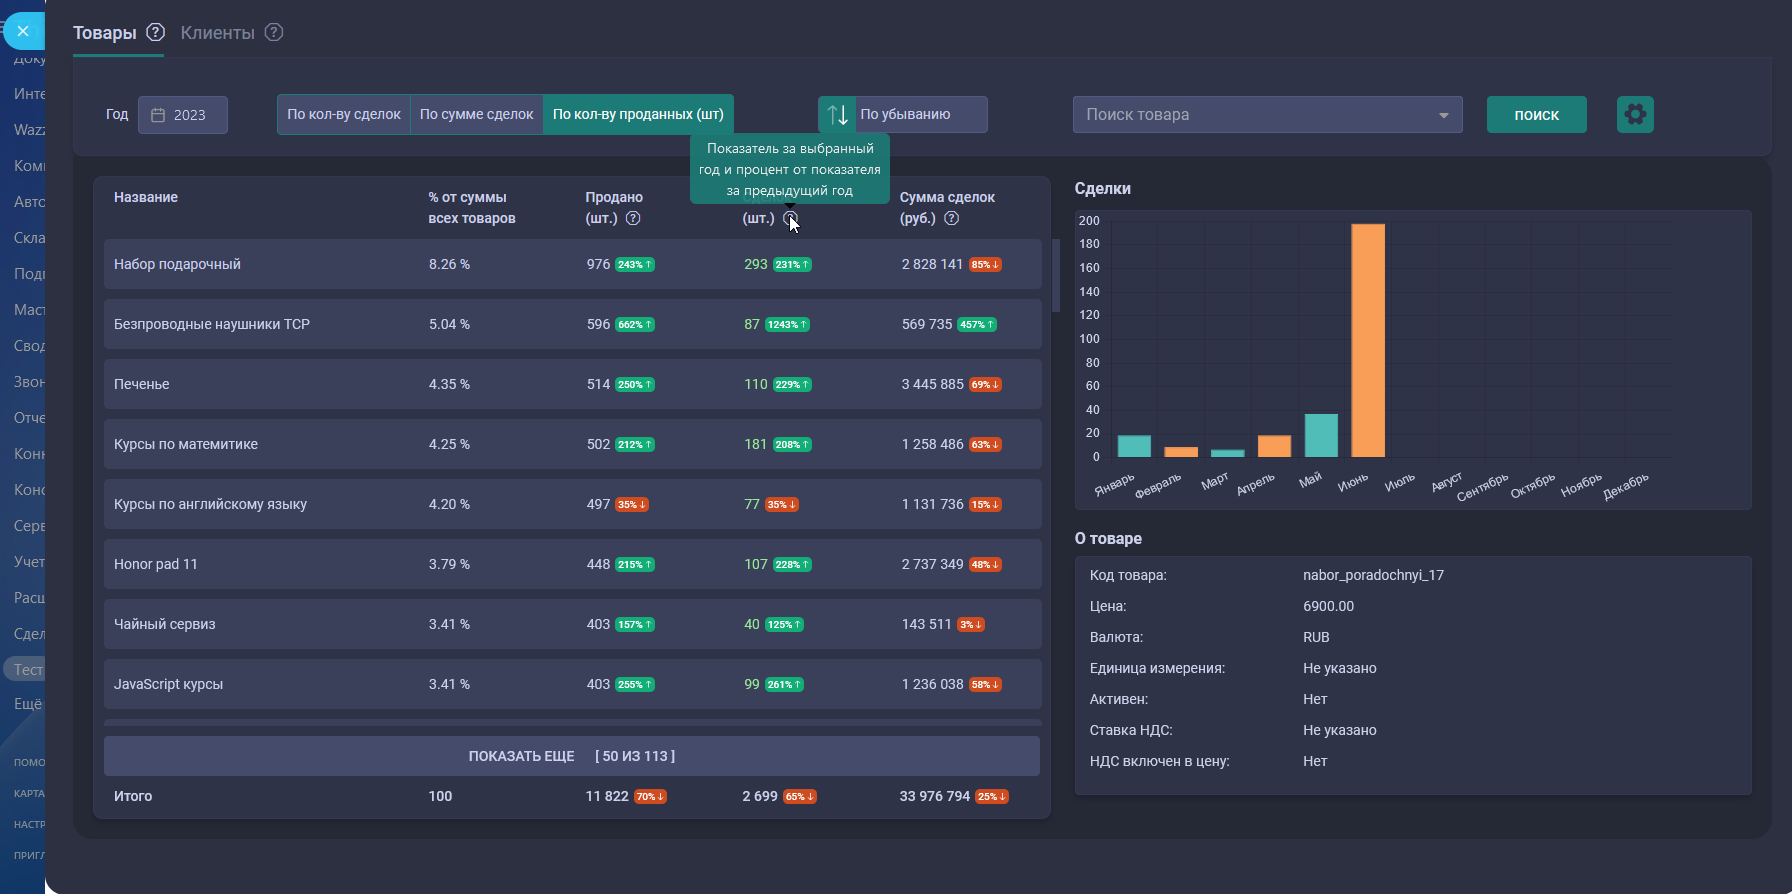Image resolution: width=1792 pixels, height=894 pixels.
Task: Click help icon beside Сумма сделок header
Action: tap(952, 218)
